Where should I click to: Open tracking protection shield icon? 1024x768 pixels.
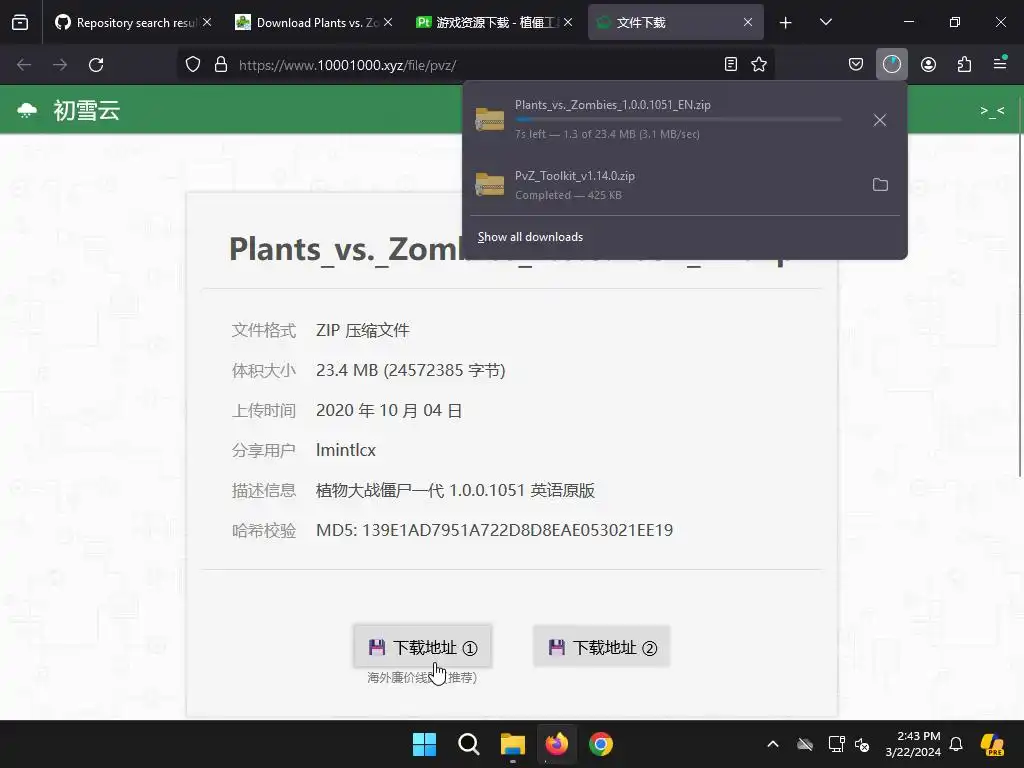coord(193,64)
